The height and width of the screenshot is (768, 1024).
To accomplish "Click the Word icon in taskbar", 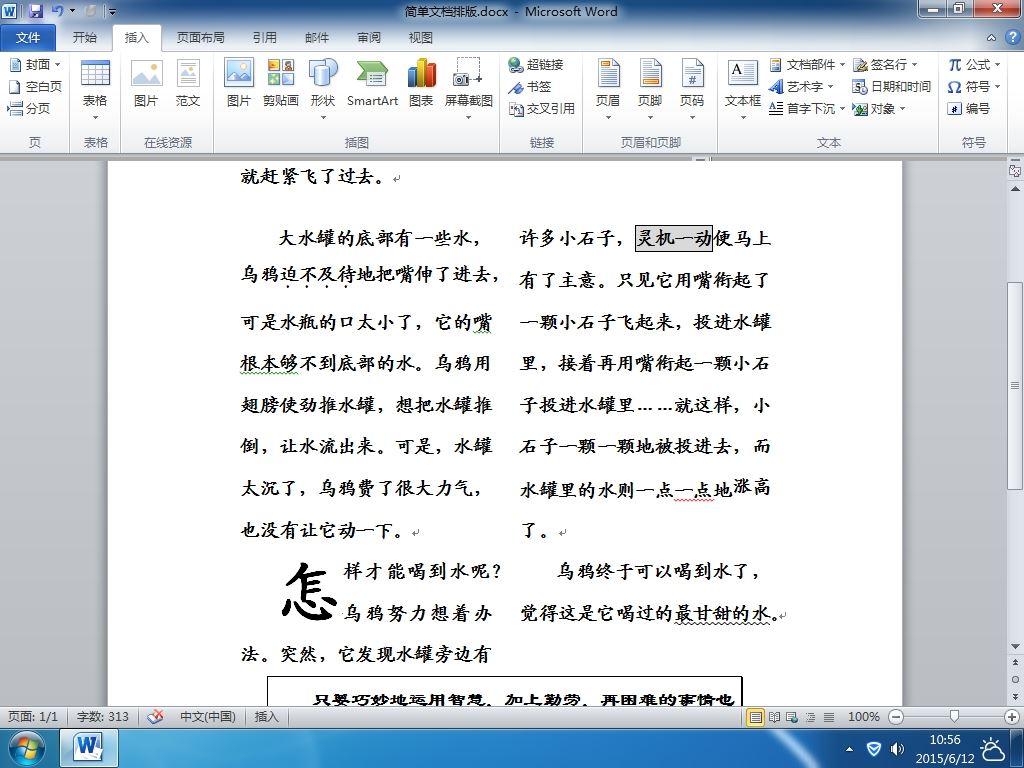I will (89, 748).
